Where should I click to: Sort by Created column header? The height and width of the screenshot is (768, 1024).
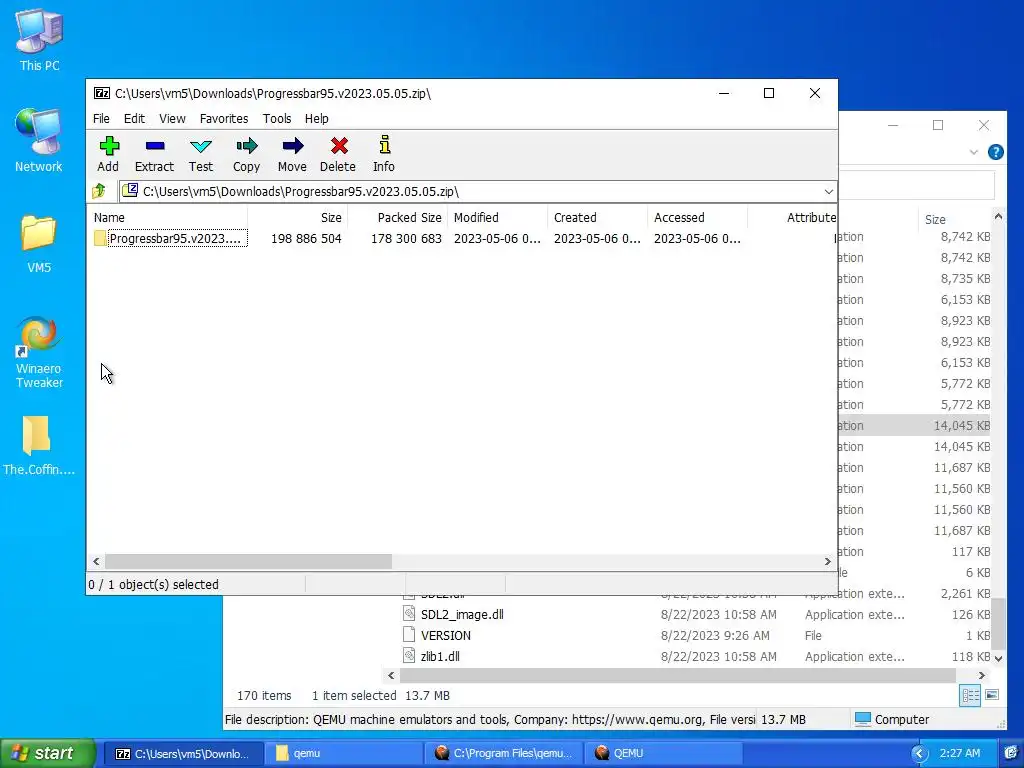point(598,217)
